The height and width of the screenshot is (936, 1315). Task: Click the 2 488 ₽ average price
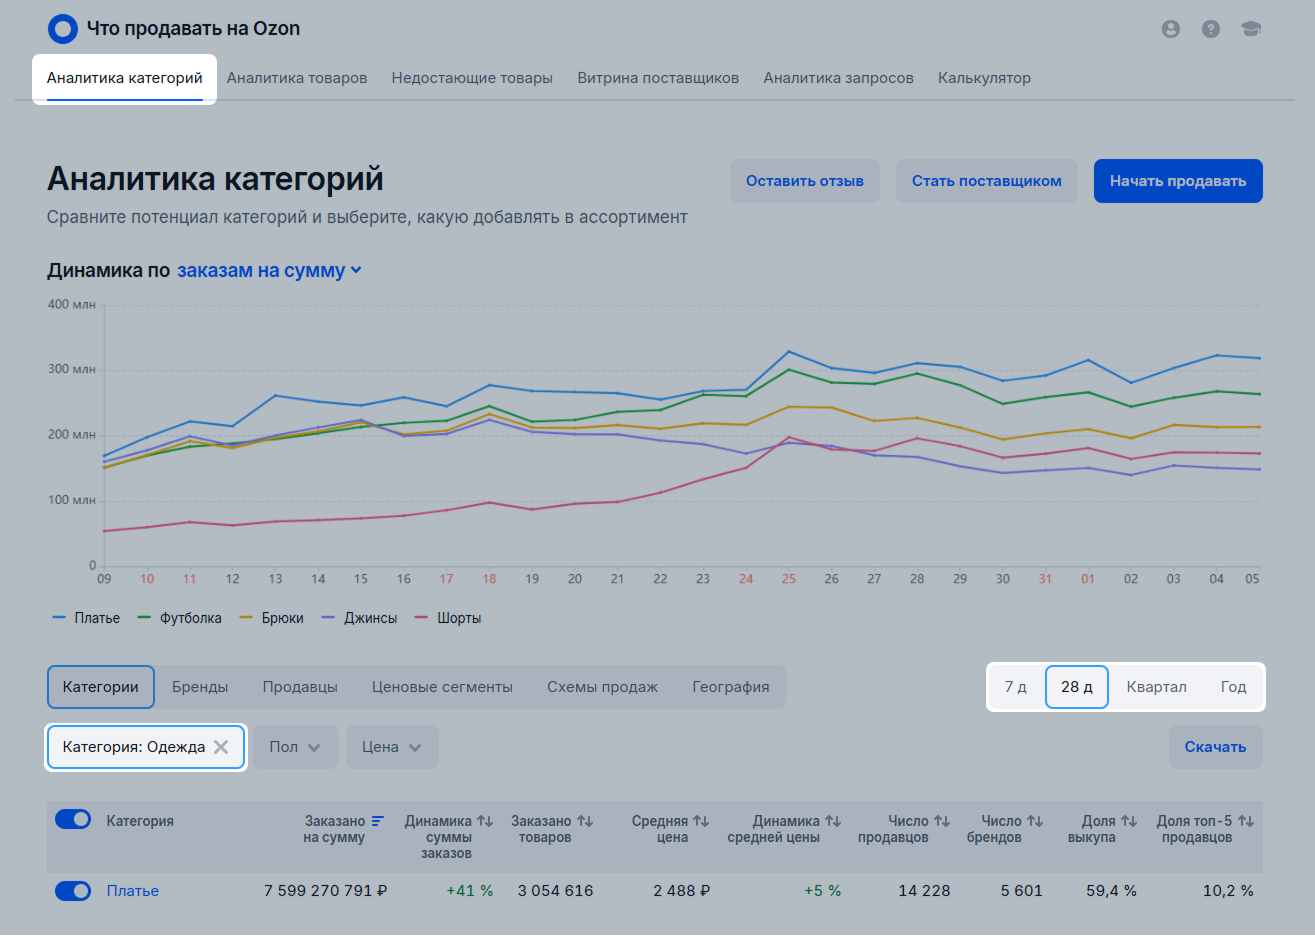click(682, 891)
